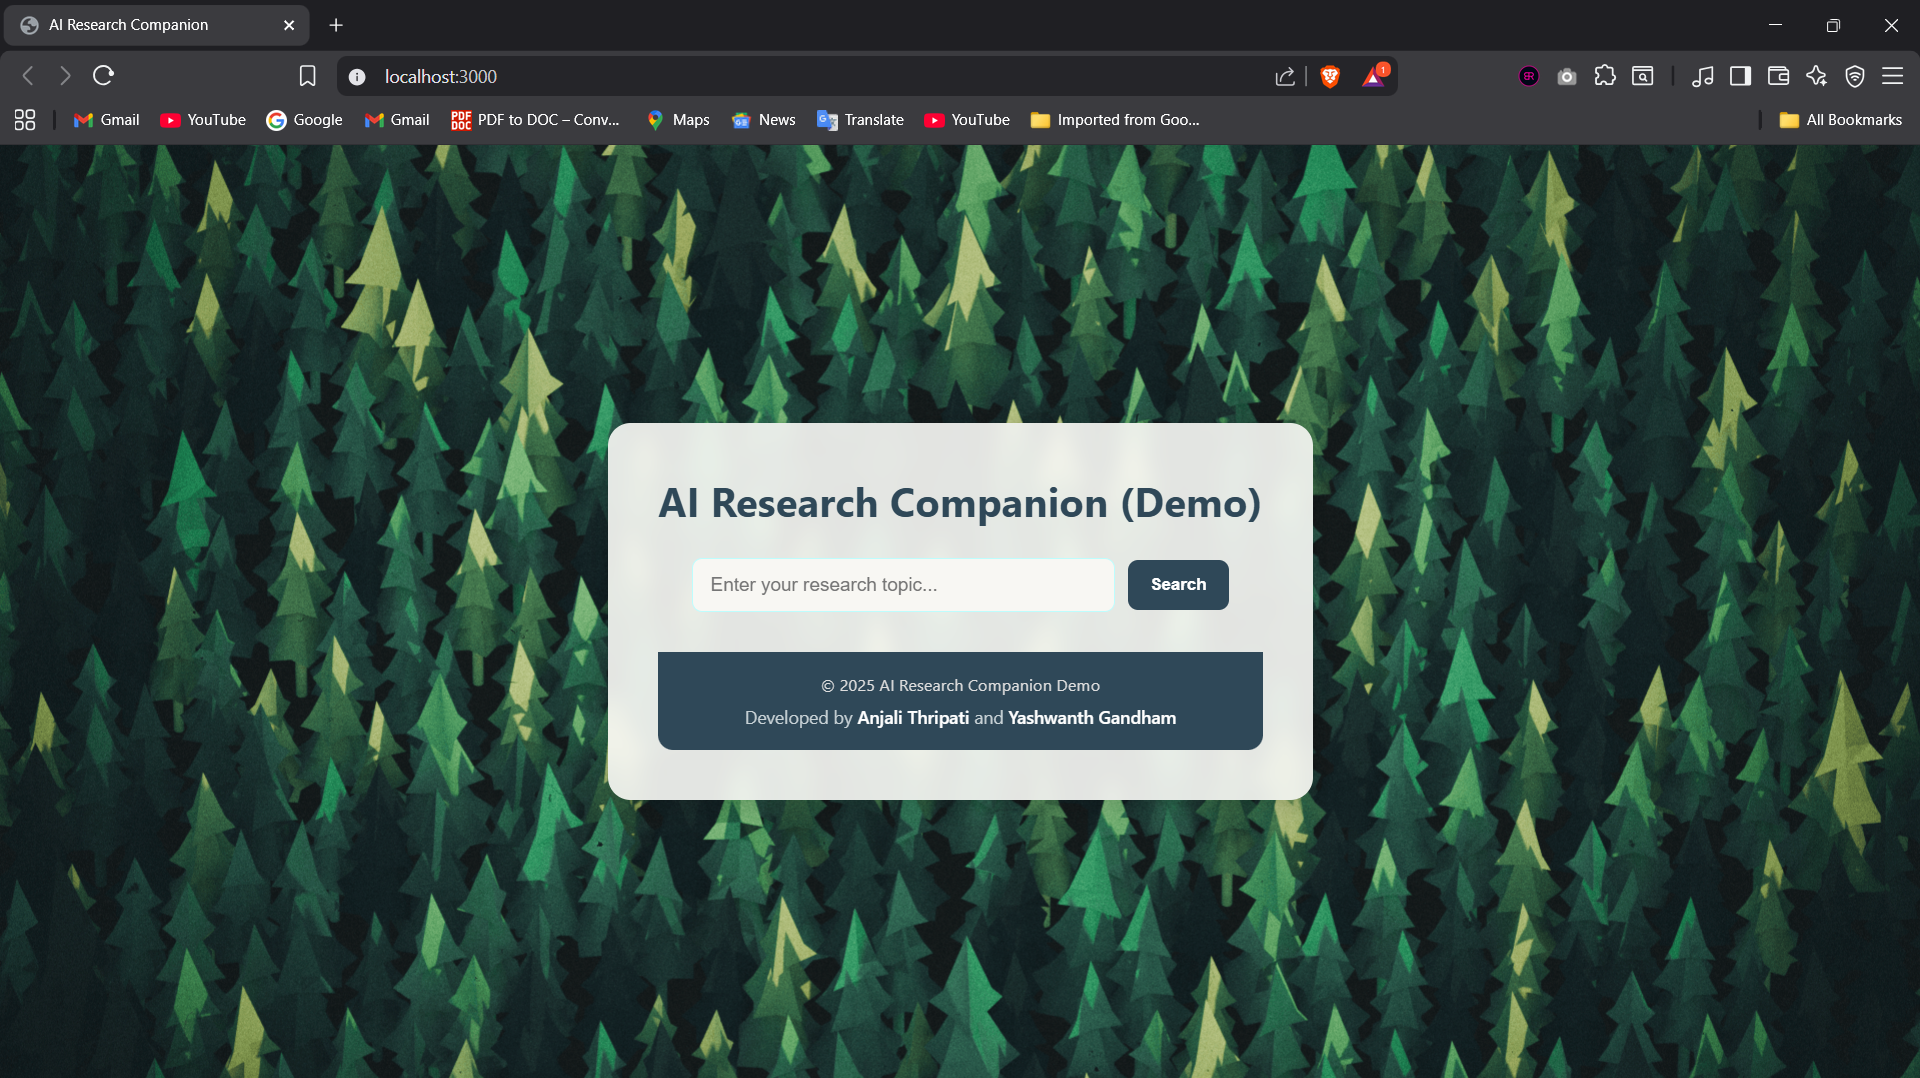Open Brave Shields lion icon
The image size is (1920, 1078).
tap(1330, 77)
